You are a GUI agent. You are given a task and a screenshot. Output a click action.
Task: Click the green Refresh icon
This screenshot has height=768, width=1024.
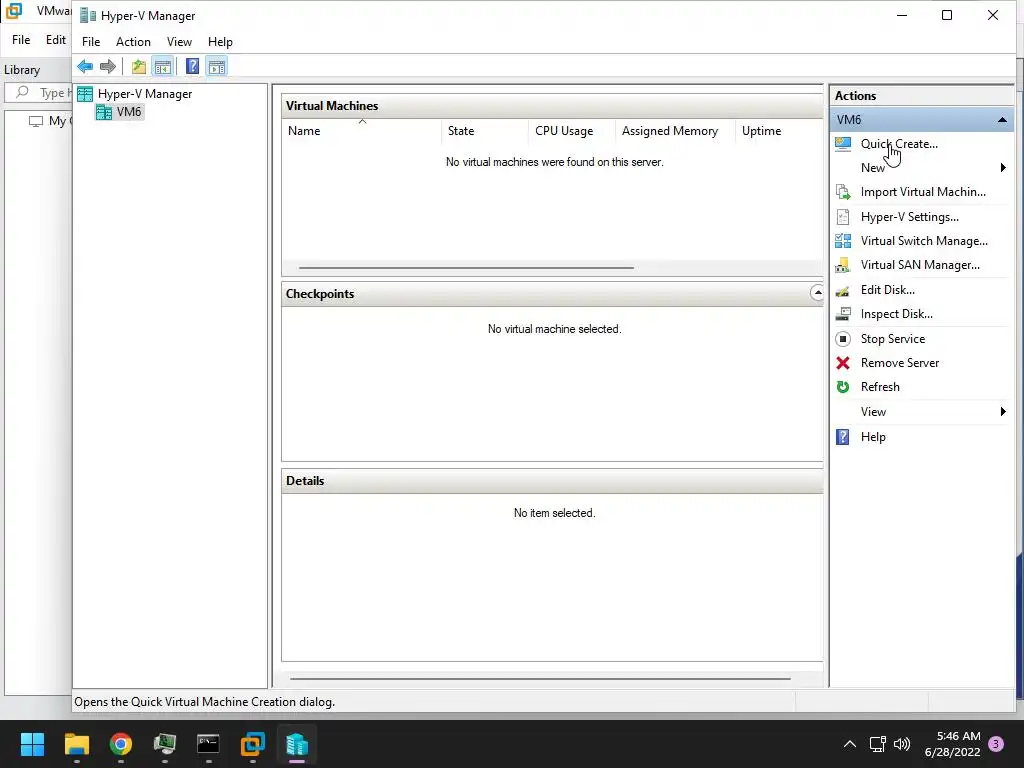click(843, 387)
